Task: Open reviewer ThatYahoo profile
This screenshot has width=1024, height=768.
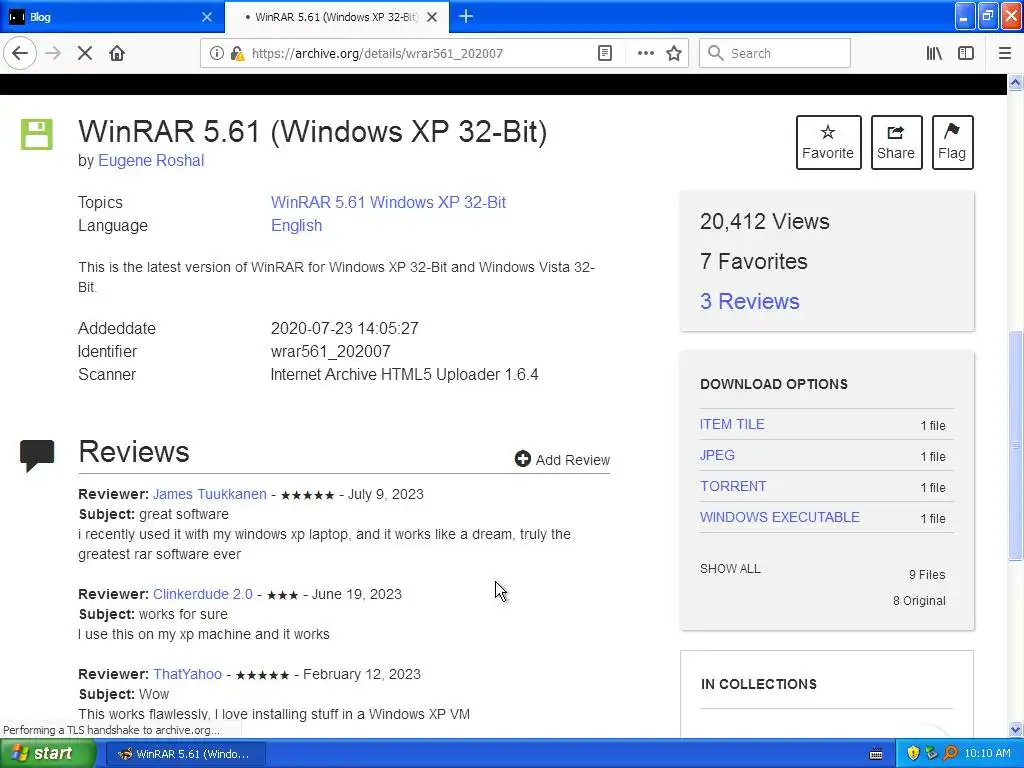Action: [x=187, y=674]
